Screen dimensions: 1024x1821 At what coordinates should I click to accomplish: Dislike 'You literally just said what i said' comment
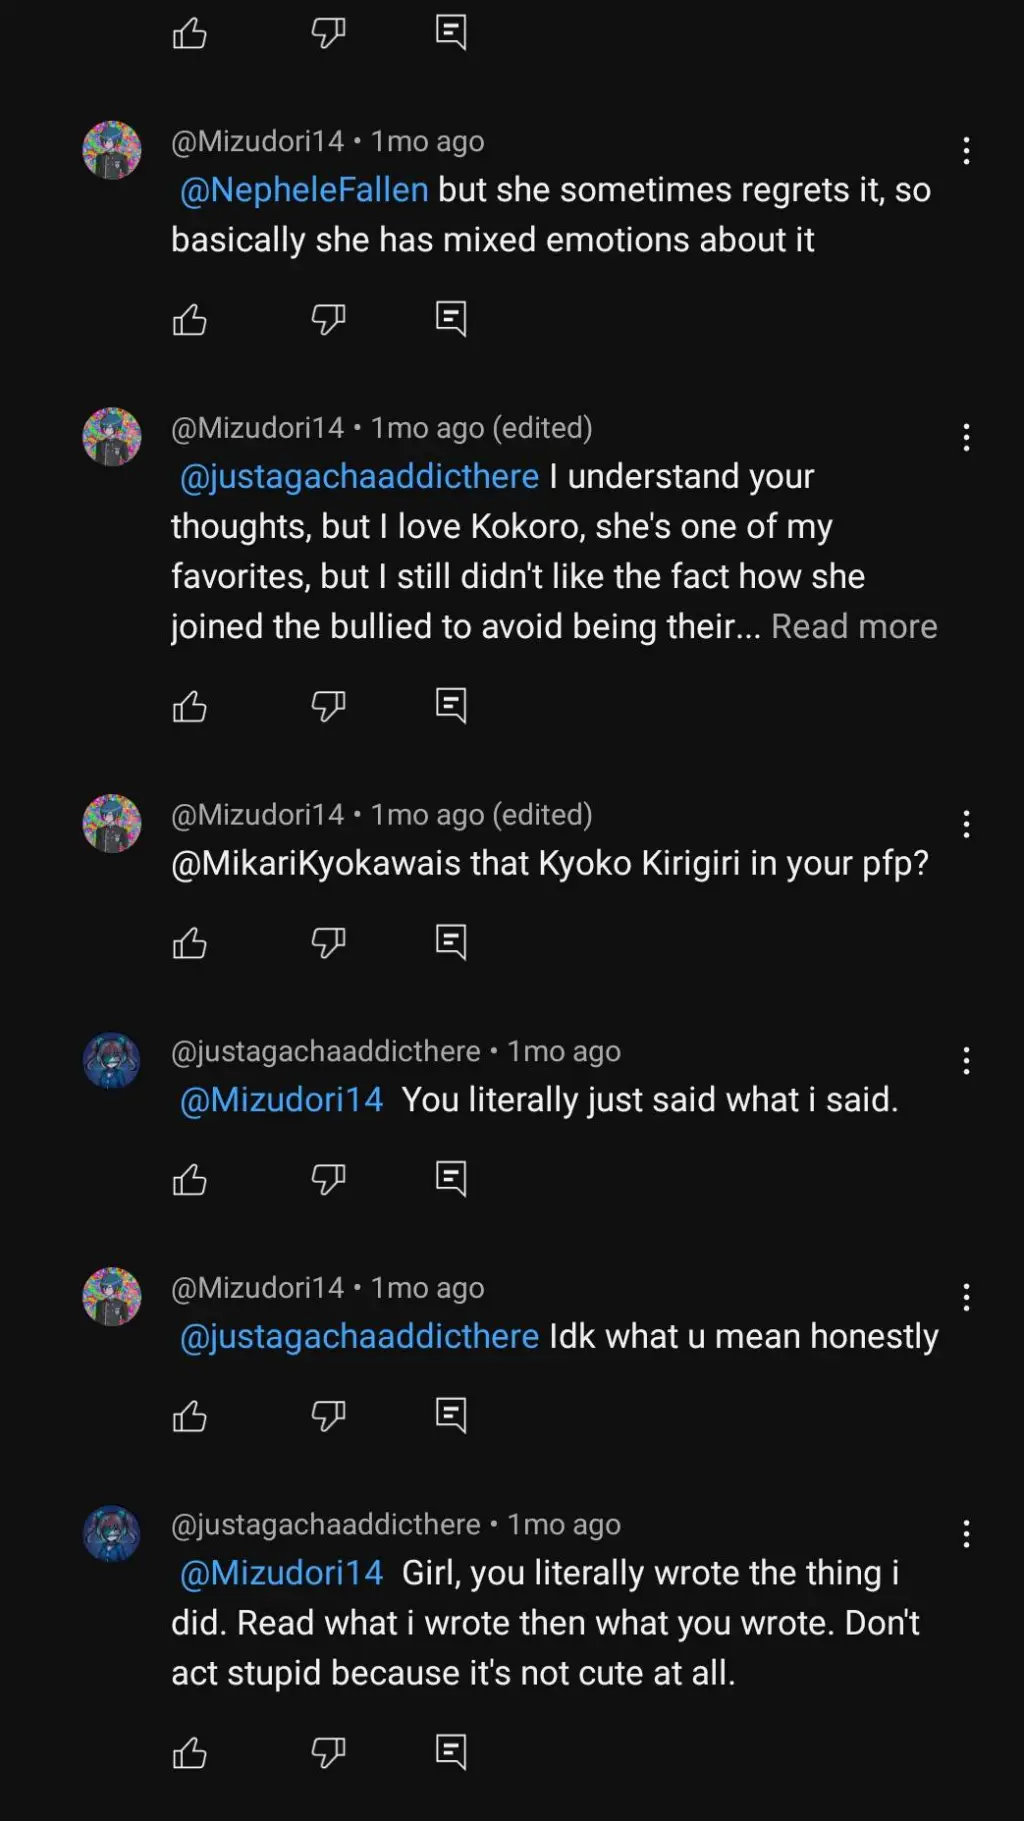pyautogui.click(x=328, y=1179)
